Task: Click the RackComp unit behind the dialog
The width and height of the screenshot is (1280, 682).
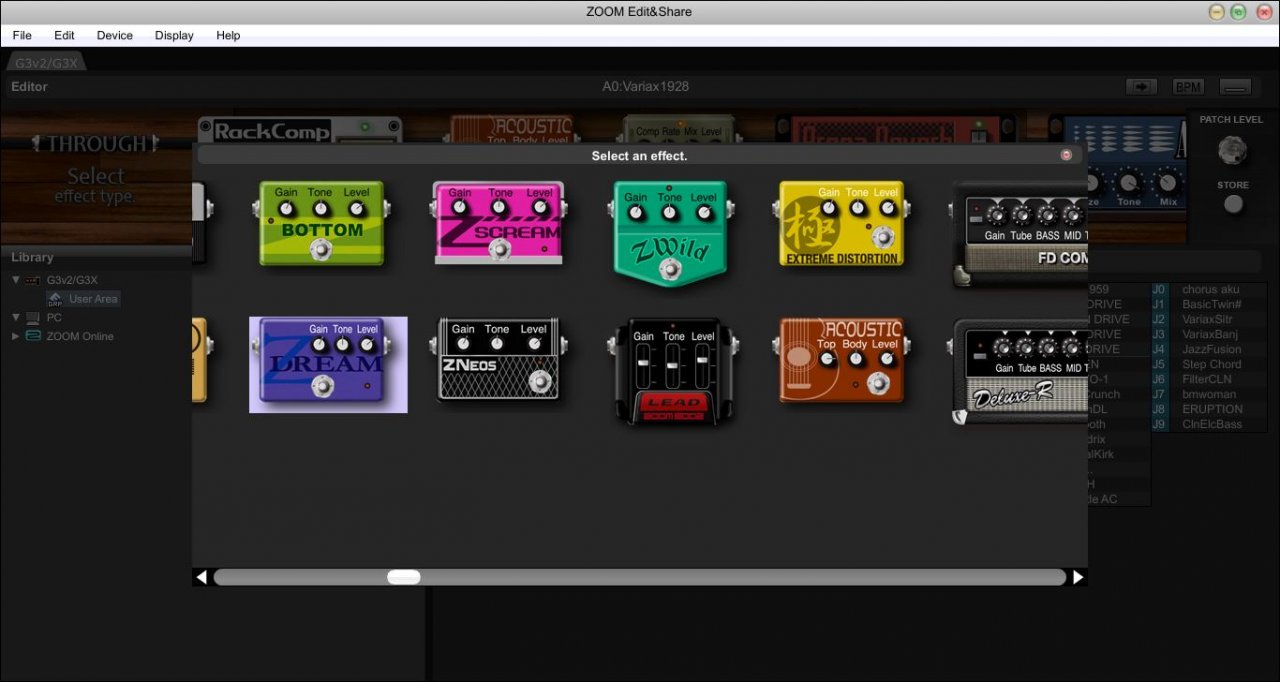Action: click(x=300, y=129)
